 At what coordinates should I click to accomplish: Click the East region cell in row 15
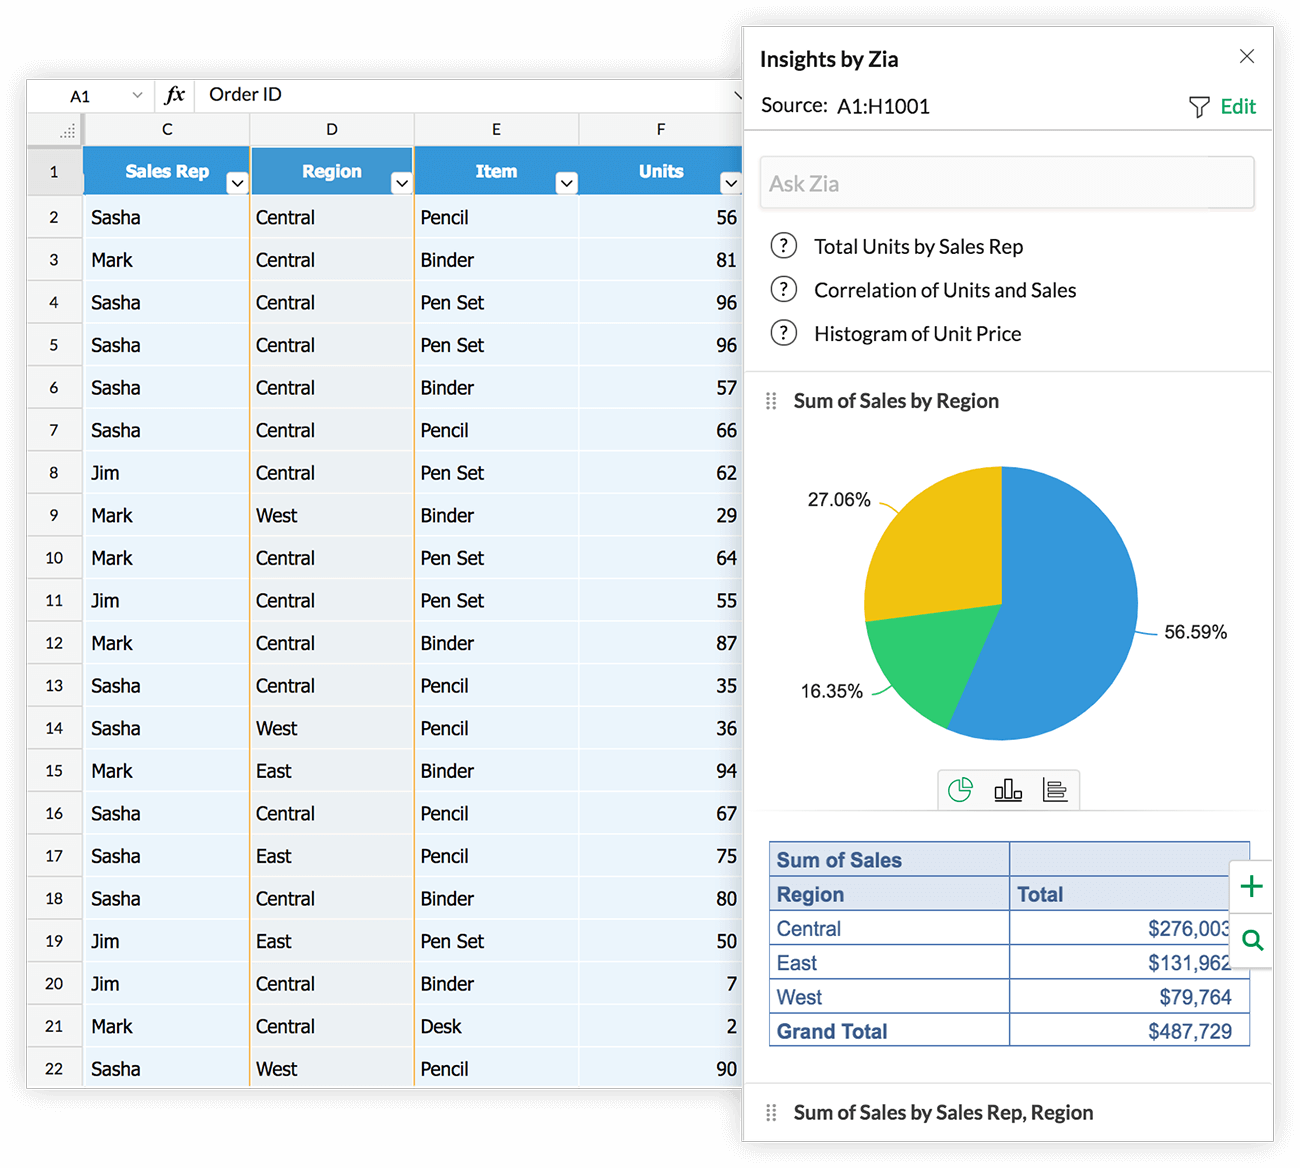pos(332,771)
